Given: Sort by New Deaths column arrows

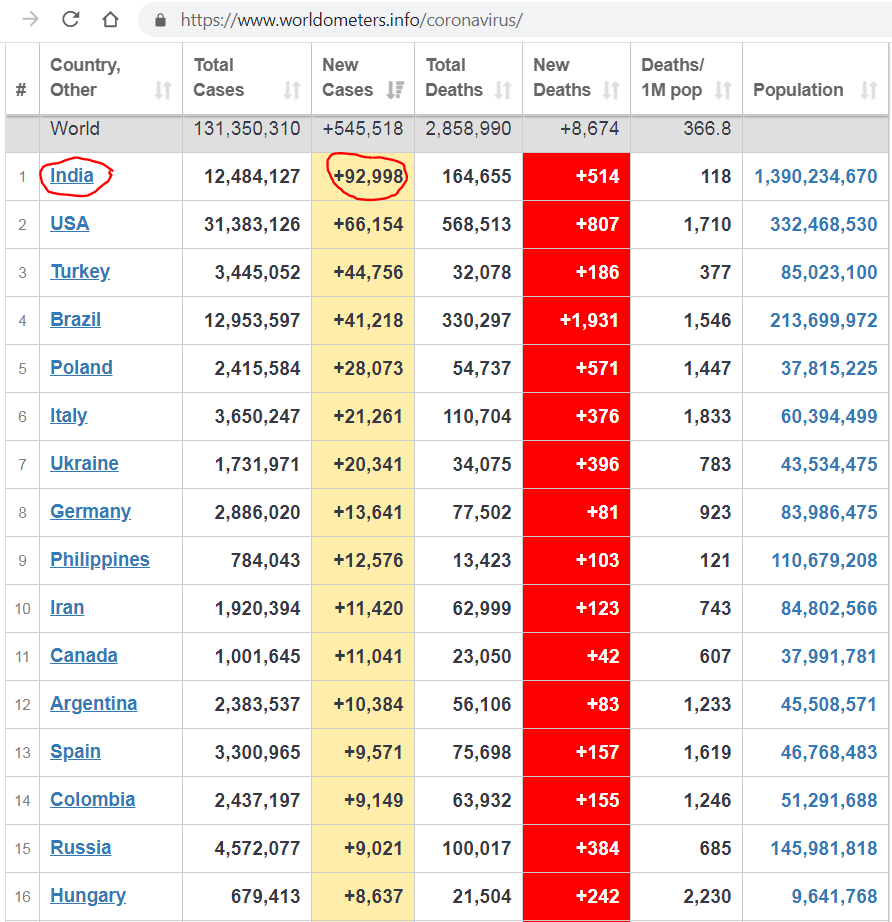Looking at the screenshot, I should [x=612, y=90].
